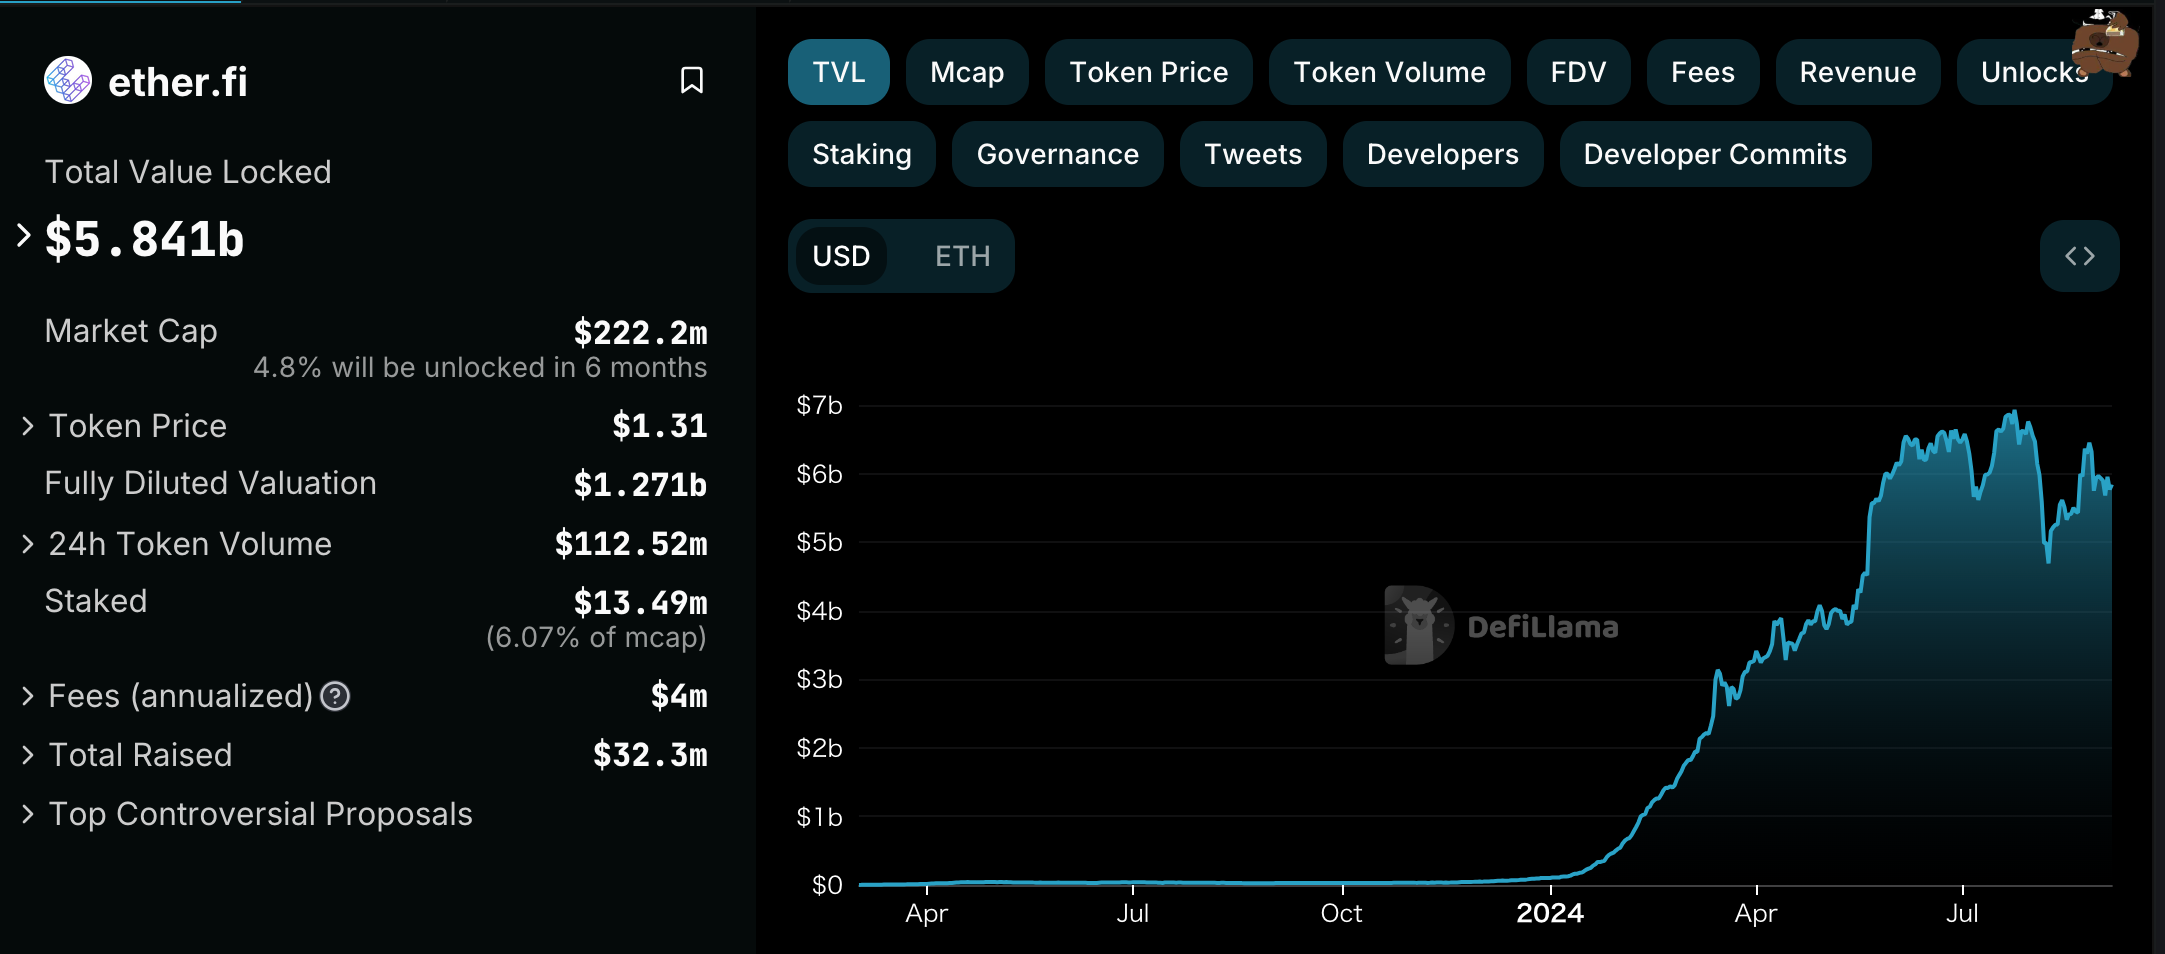This screenshot has width=2165, height=954.
Task: Click the $7b y-axis label
Action: (819, 405)
